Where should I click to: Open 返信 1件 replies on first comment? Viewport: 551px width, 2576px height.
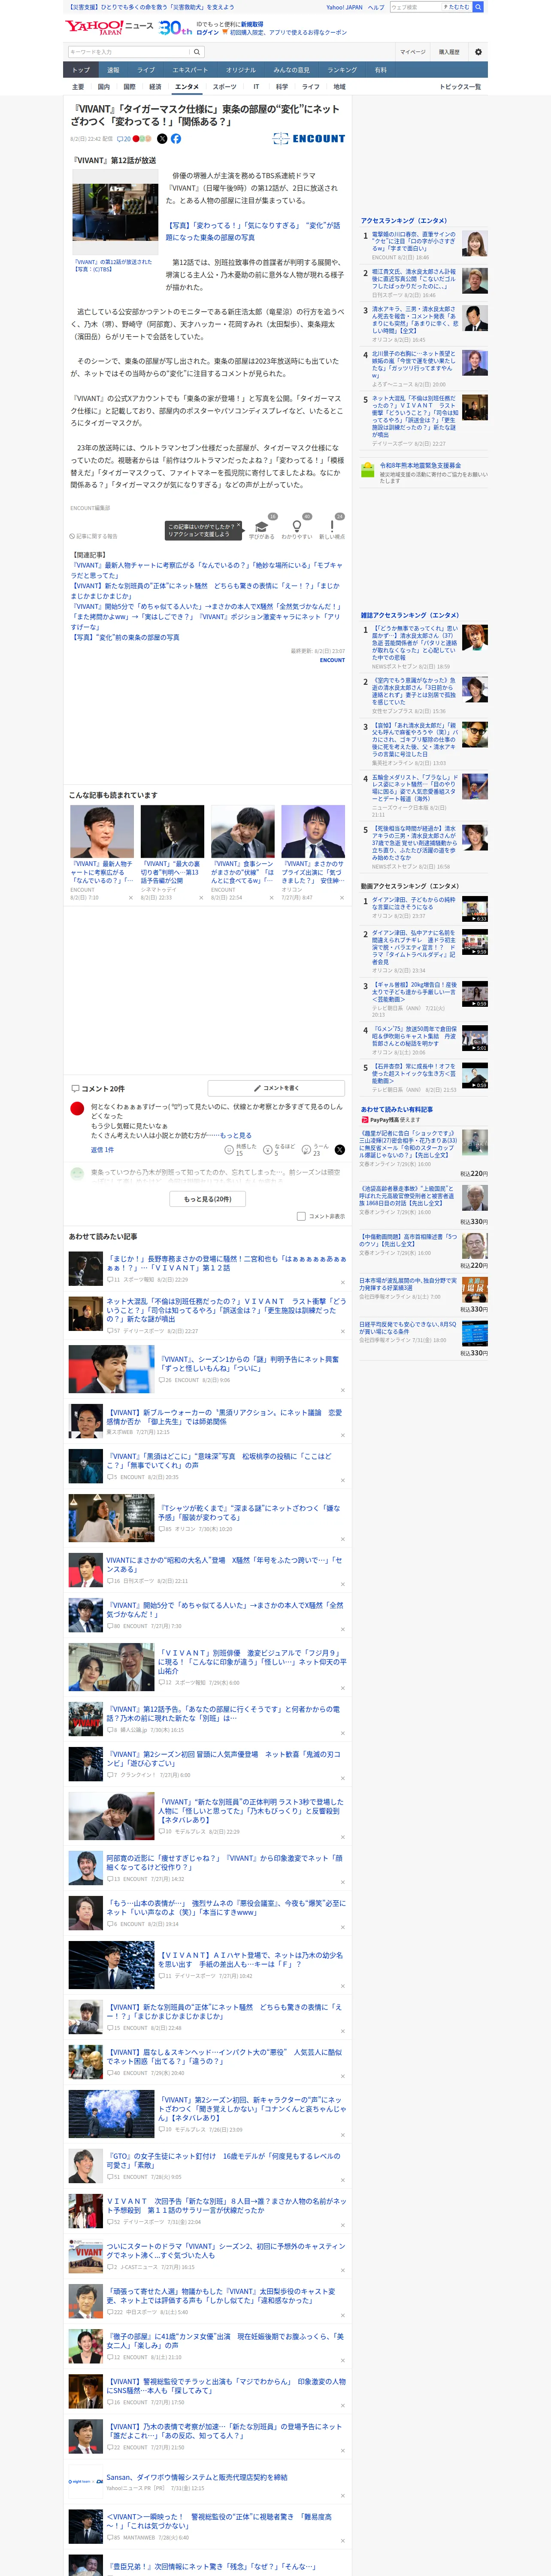tap(102, 1150)
